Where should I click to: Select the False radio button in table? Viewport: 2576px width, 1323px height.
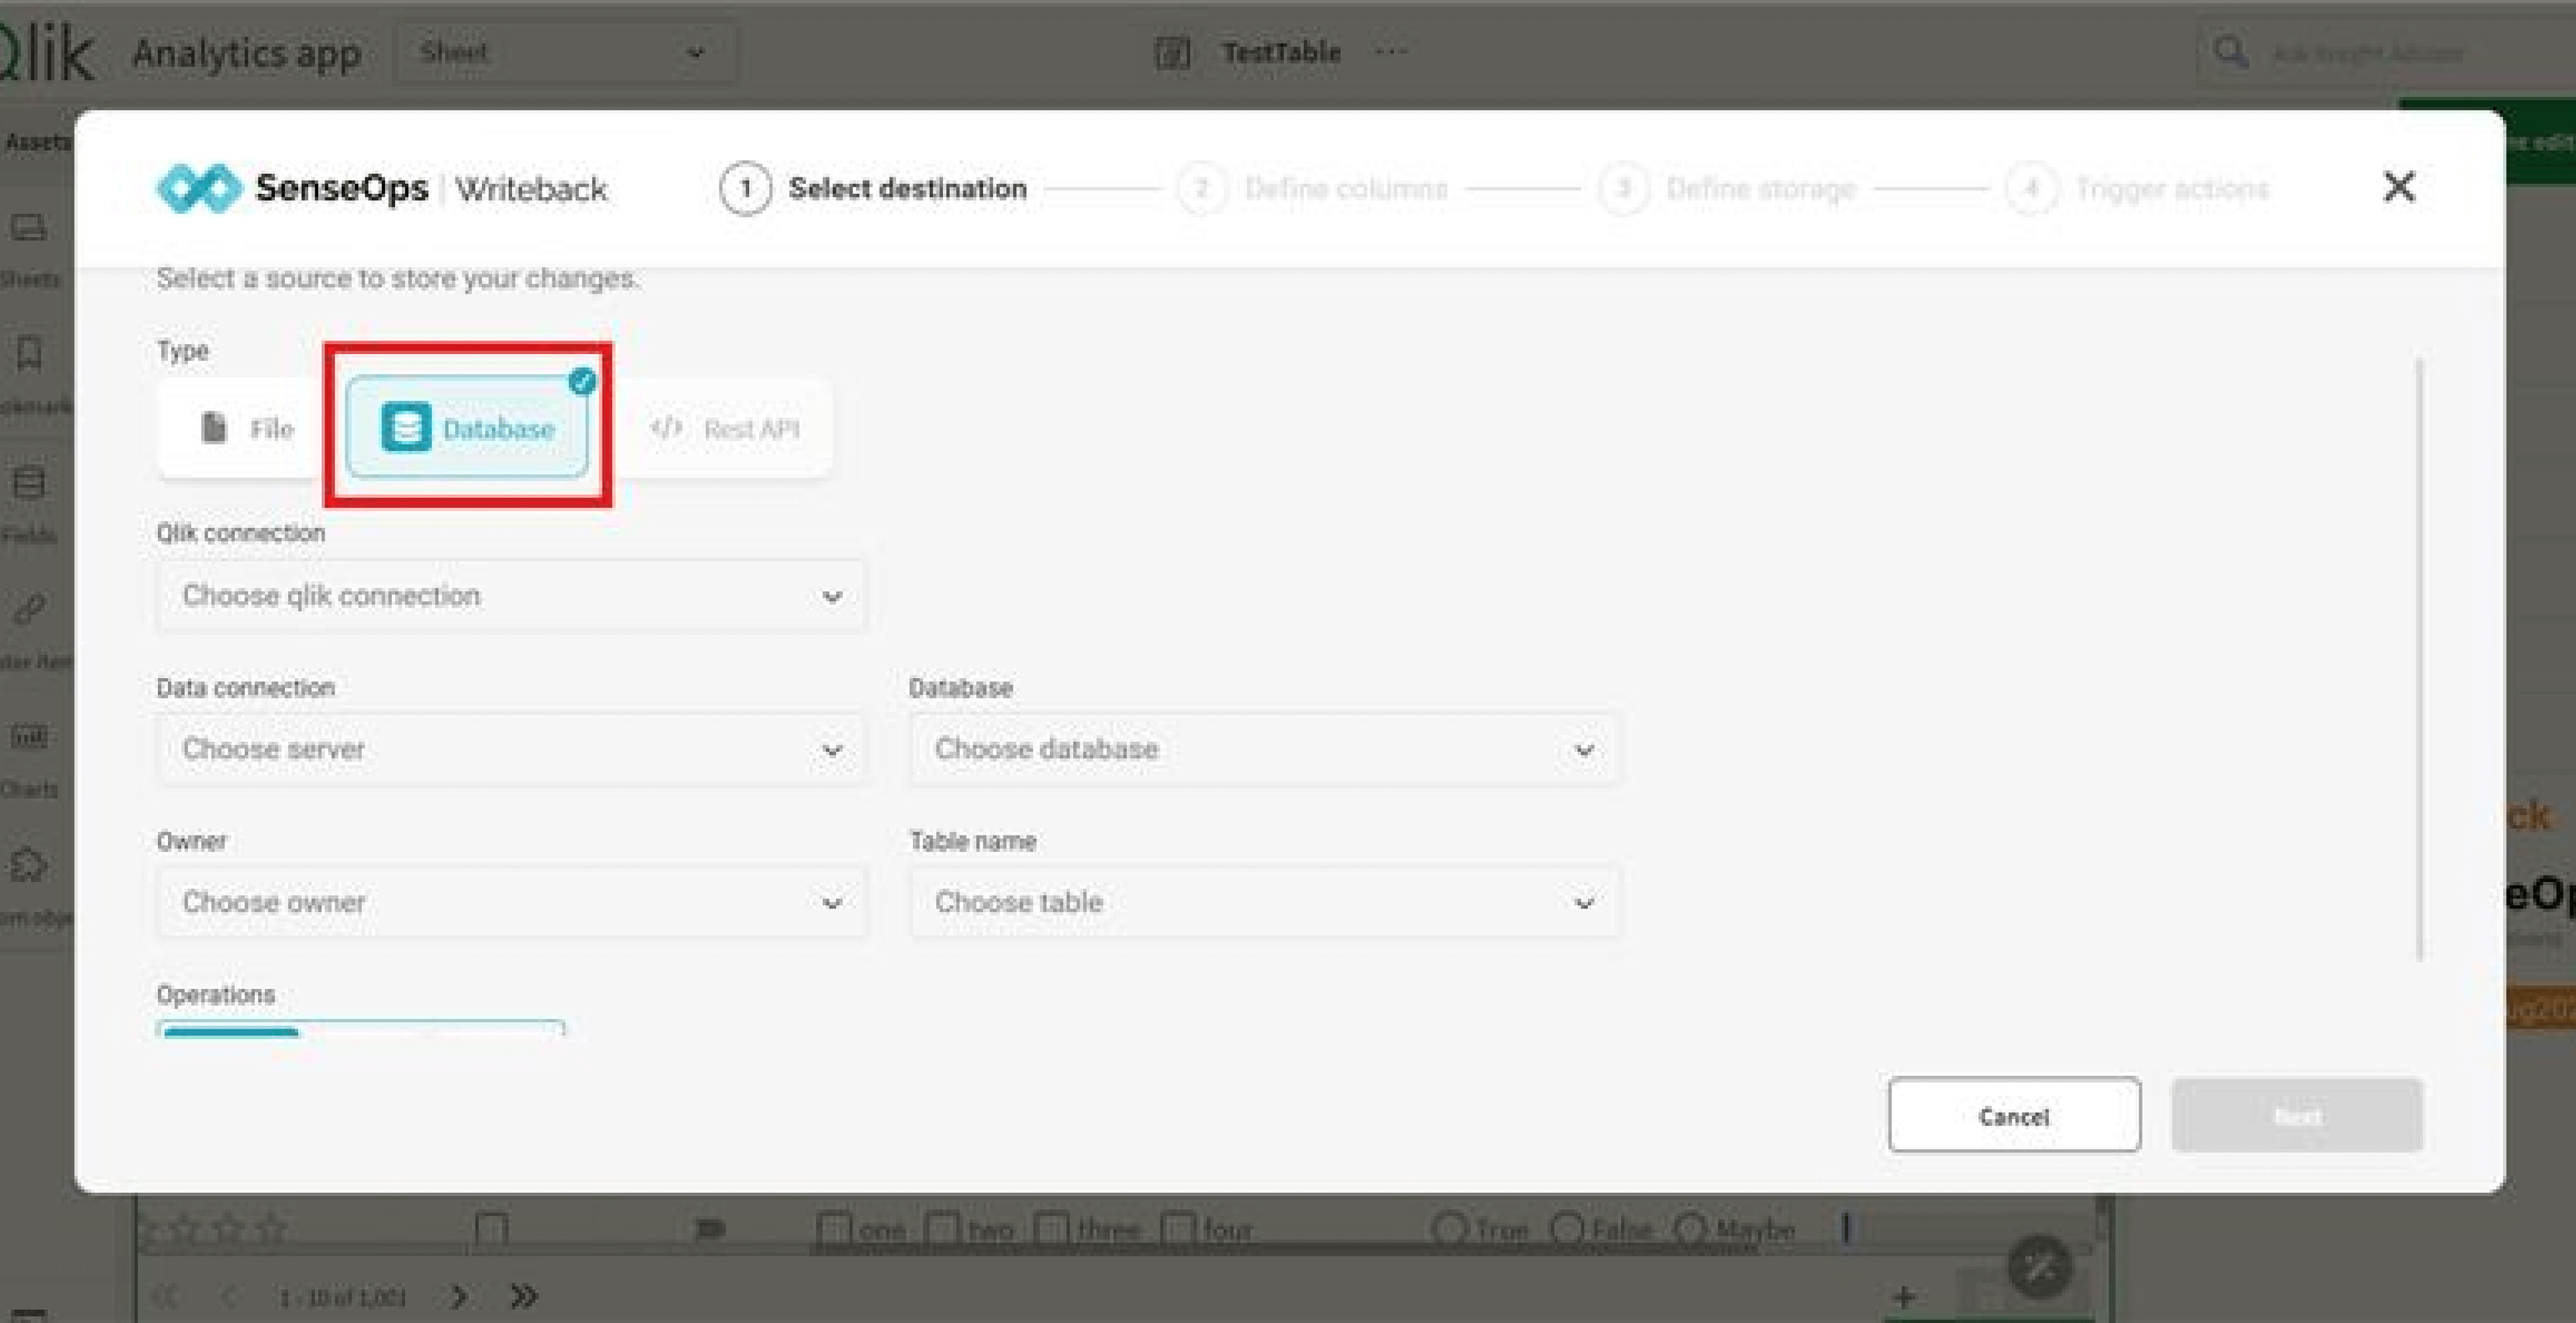(x=1568, y=1229)
